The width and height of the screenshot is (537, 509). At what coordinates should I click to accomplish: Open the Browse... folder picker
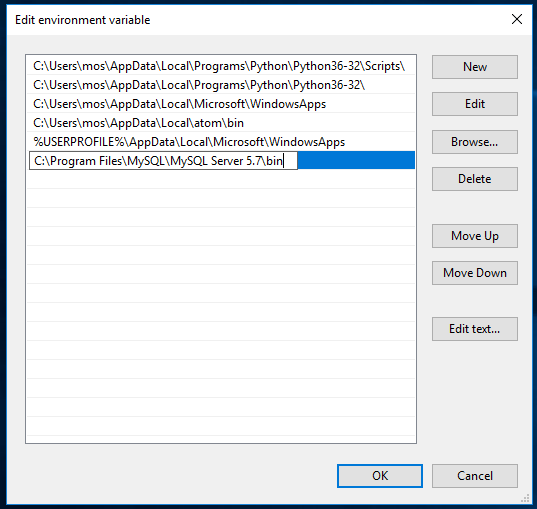coord(475,142)
